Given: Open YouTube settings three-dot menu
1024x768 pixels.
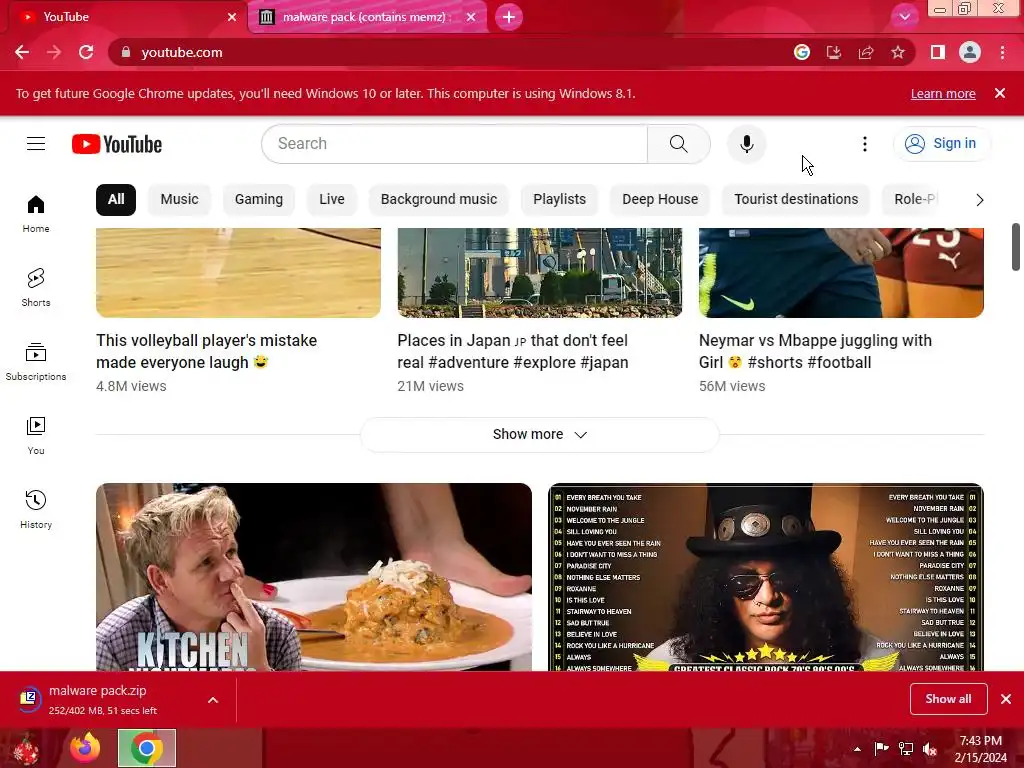Looking at the screenshot, I should click(x=865, y=144).
